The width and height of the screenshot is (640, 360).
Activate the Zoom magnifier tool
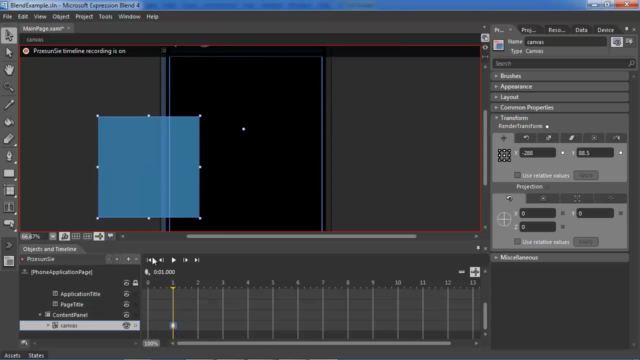(x=9, y=87)
